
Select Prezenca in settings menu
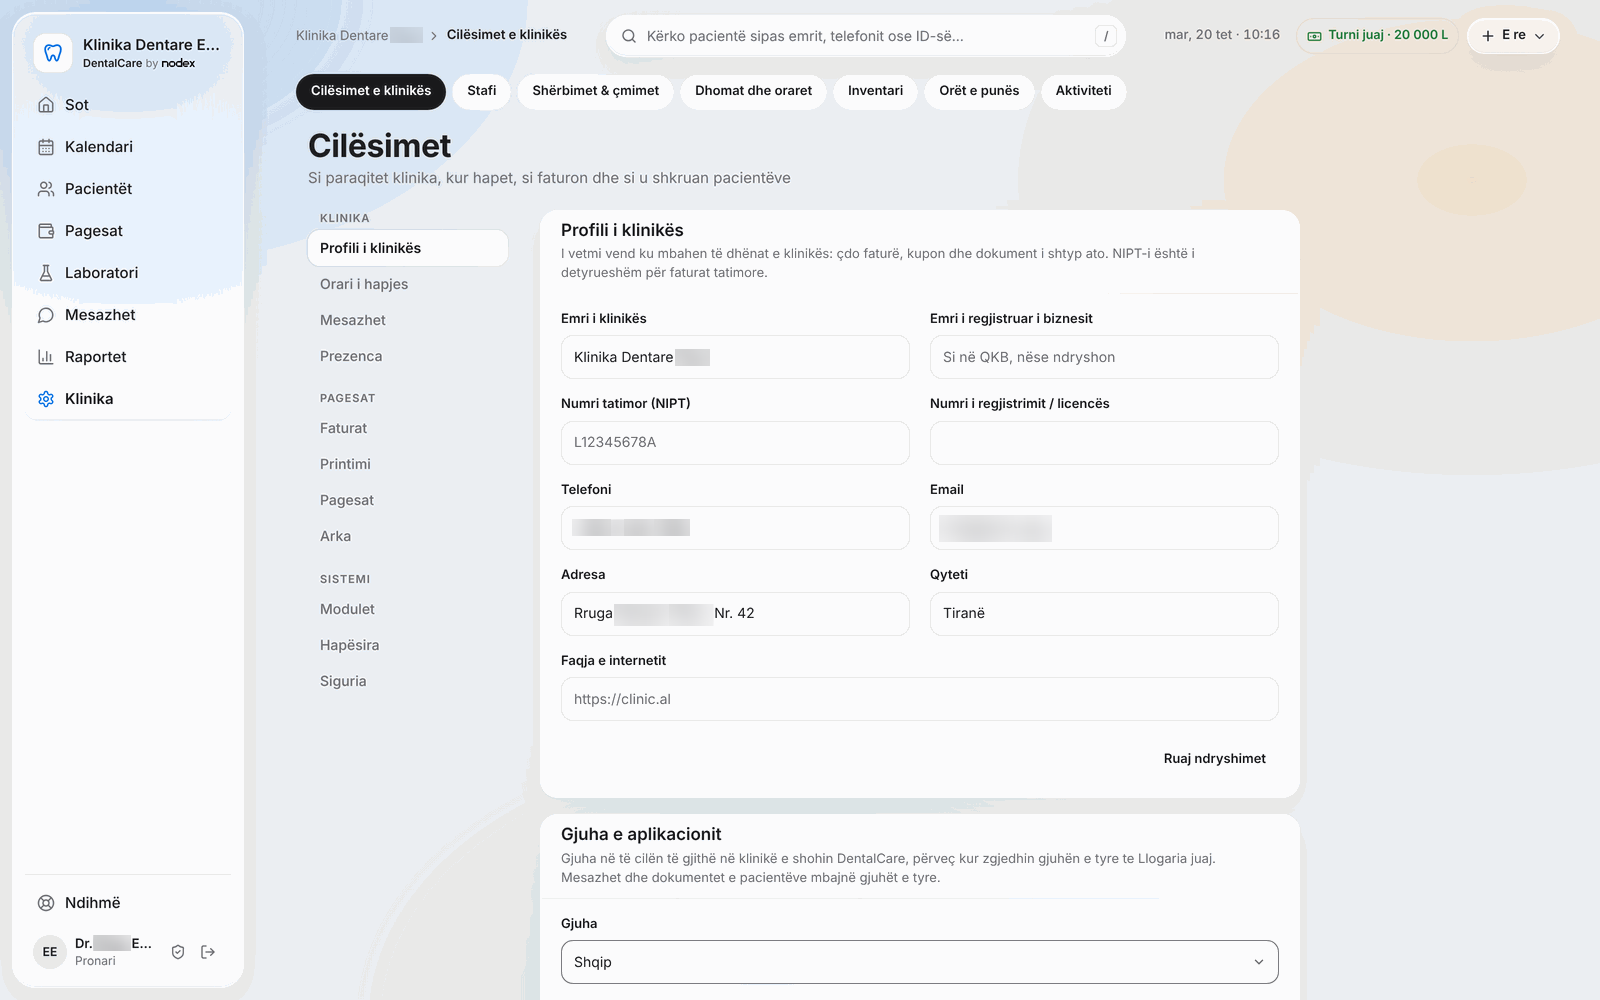click(408, 356)
